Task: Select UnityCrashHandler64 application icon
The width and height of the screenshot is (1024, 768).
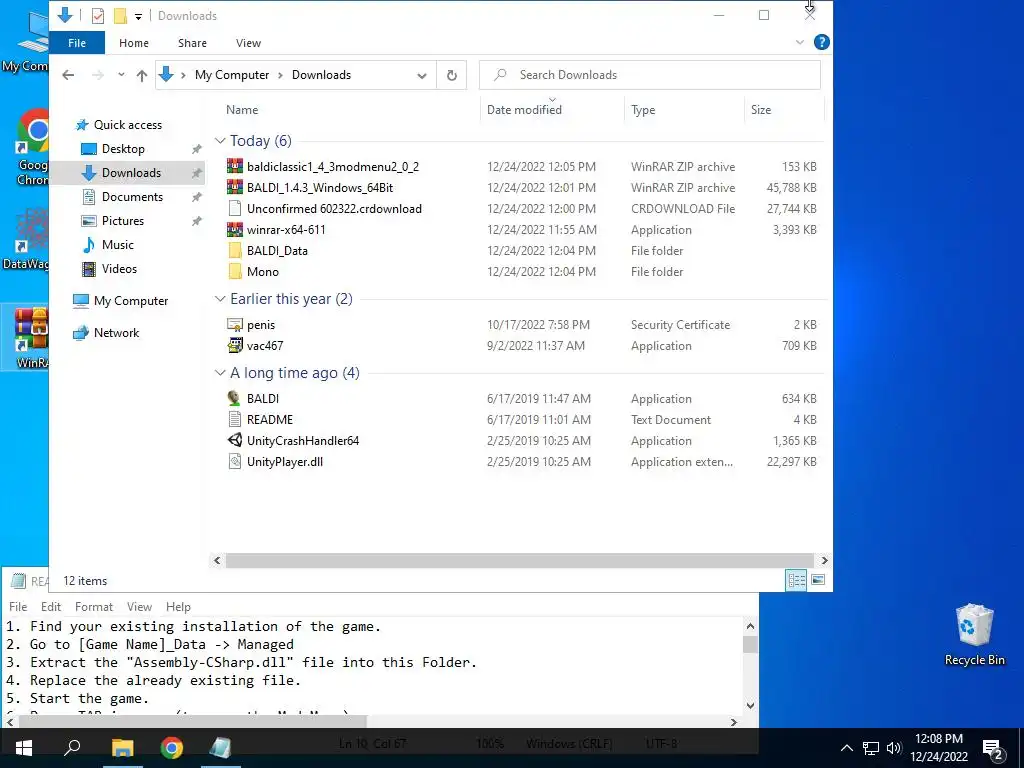Action: point(234,440)
